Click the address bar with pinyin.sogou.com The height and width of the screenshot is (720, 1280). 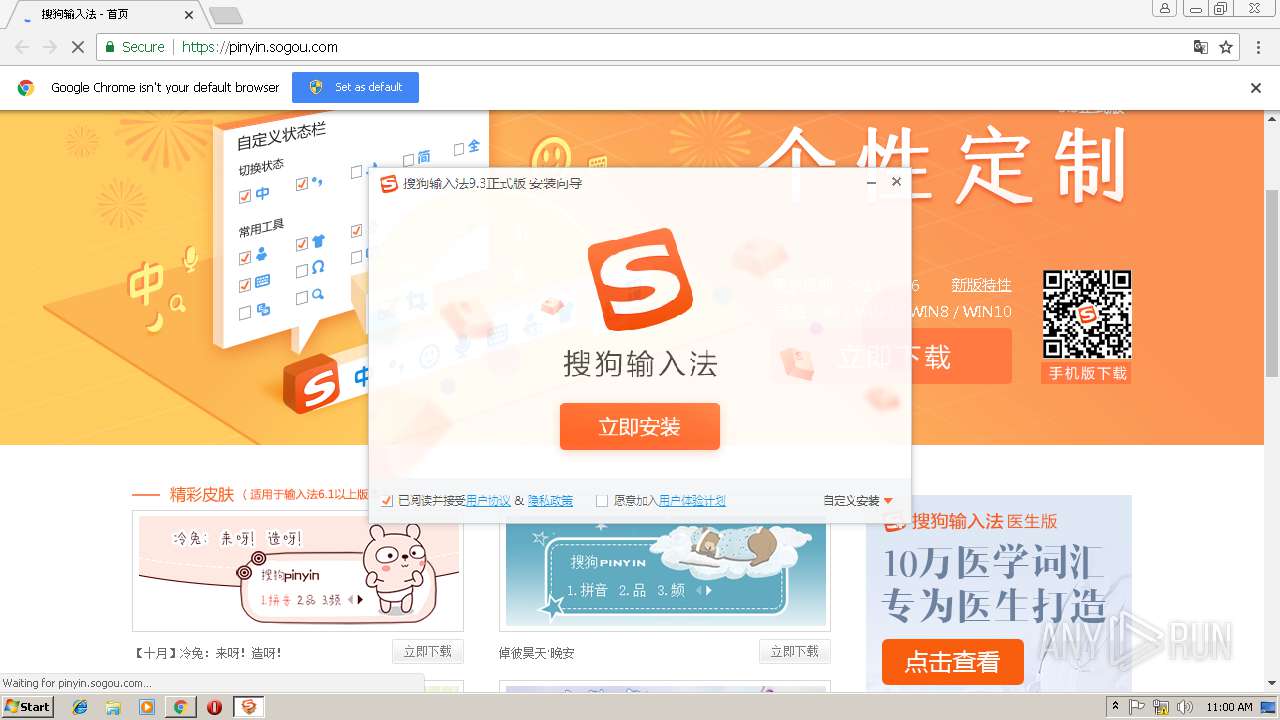pos(669,47)
